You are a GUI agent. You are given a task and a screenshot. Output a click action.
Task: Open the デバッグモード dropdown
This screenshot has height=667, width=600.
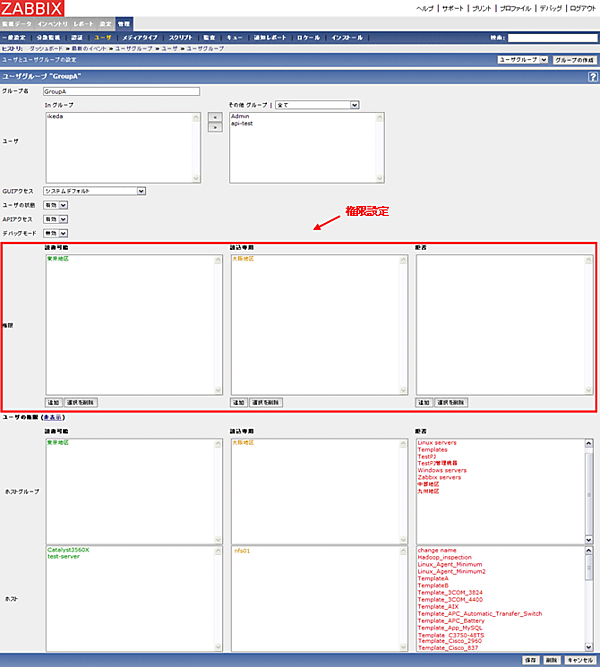55,233
